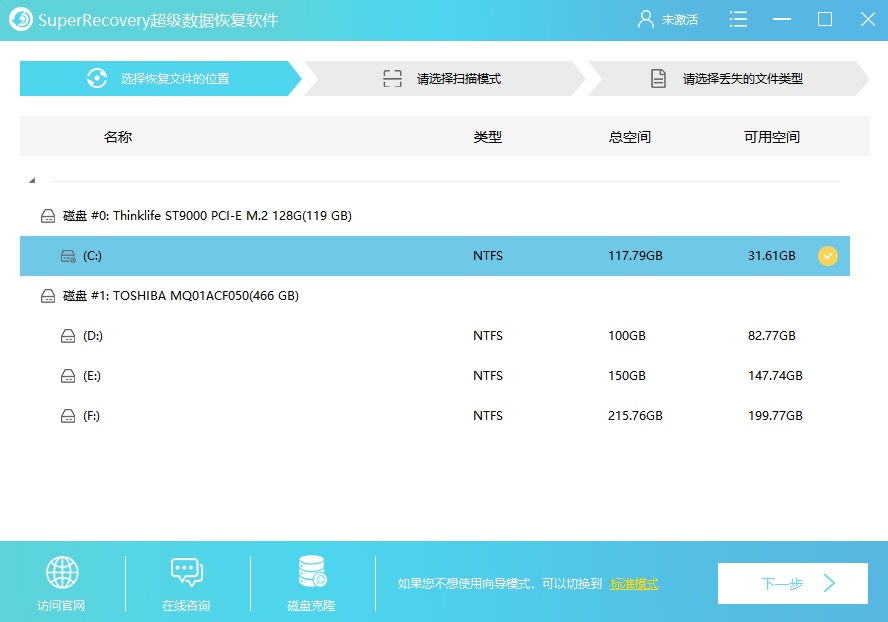Maximize the SuperRecovery window

pyautogui.click(x=825, y=19)
